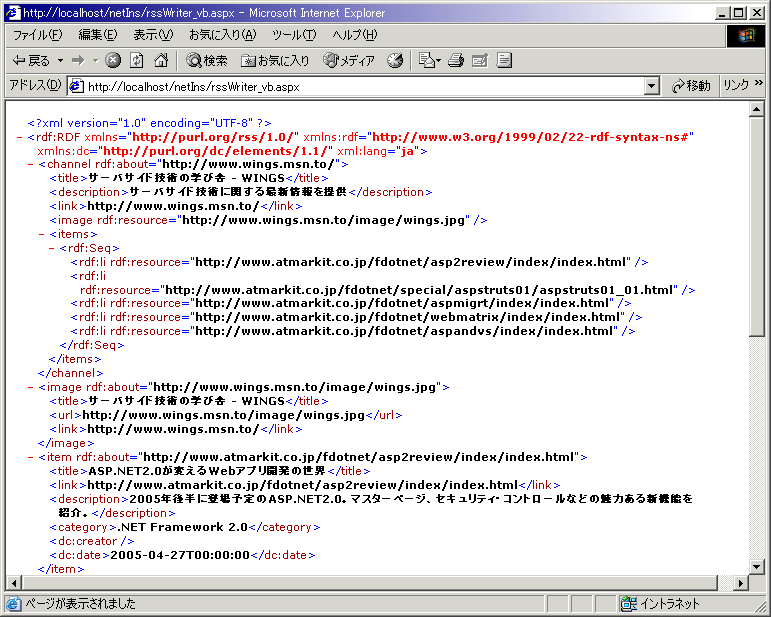Click the status bar page icon

click(x=14, y=603)
